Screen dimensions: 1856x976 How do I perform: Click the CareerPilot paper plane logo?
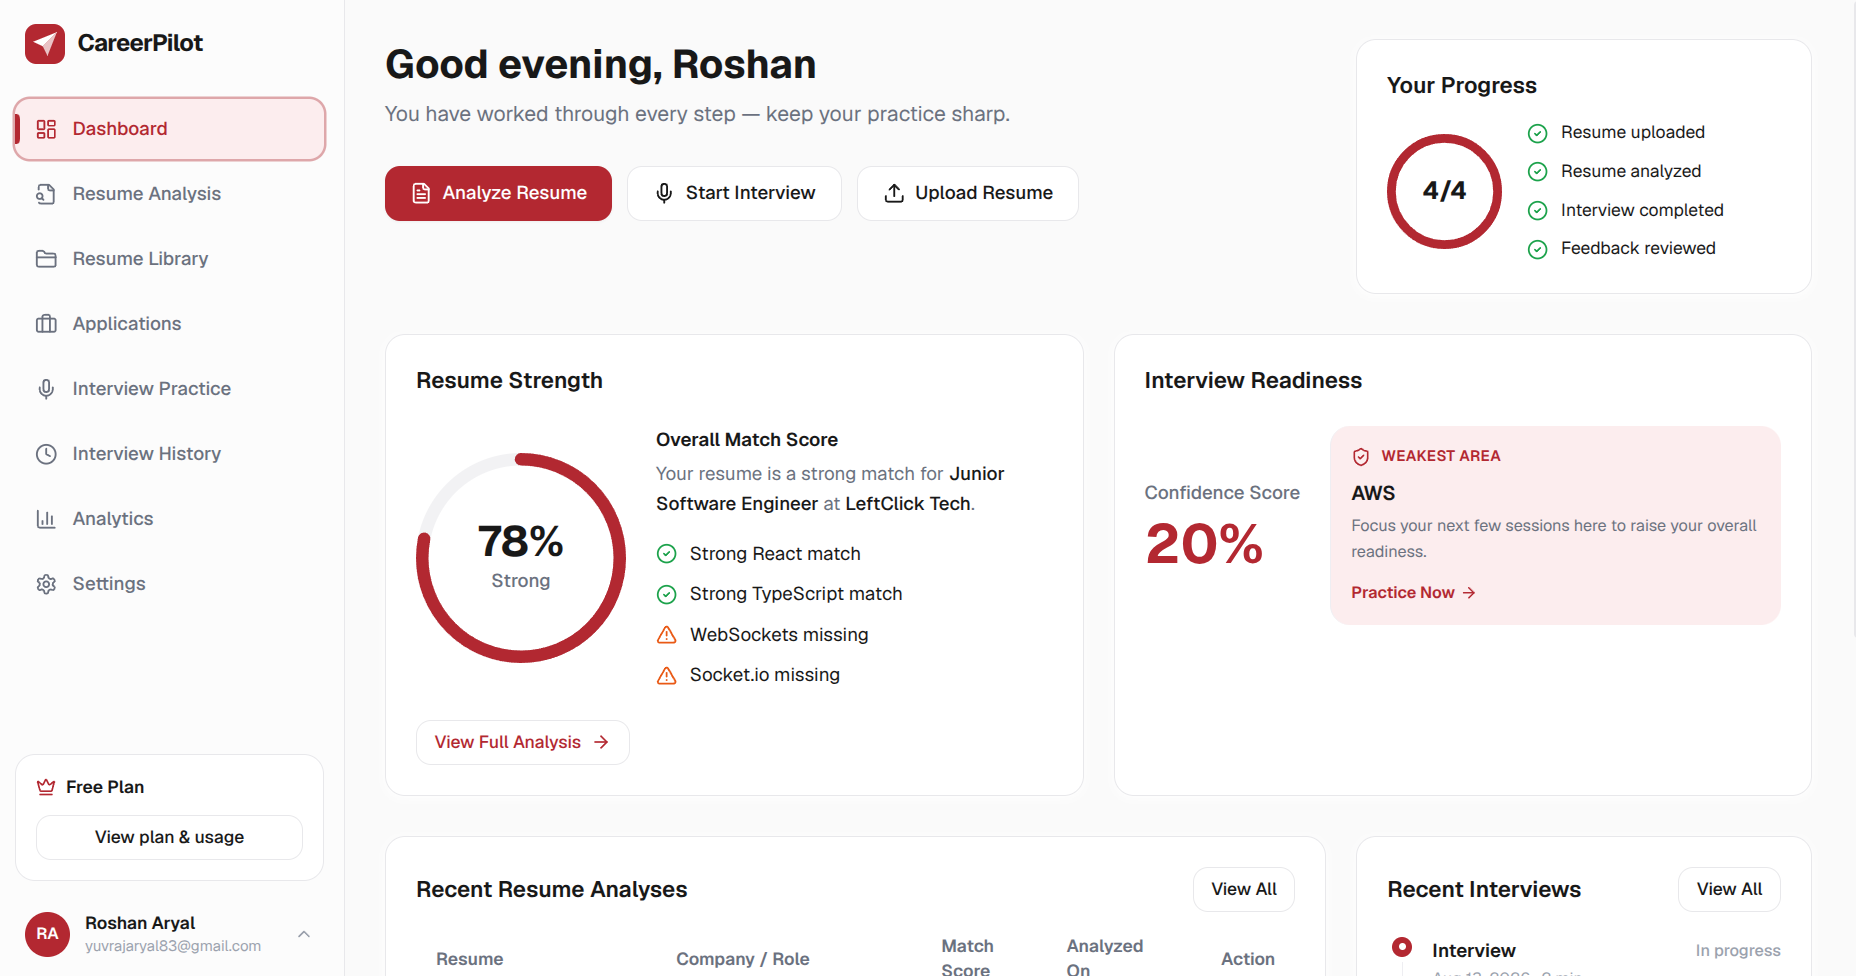45,43
